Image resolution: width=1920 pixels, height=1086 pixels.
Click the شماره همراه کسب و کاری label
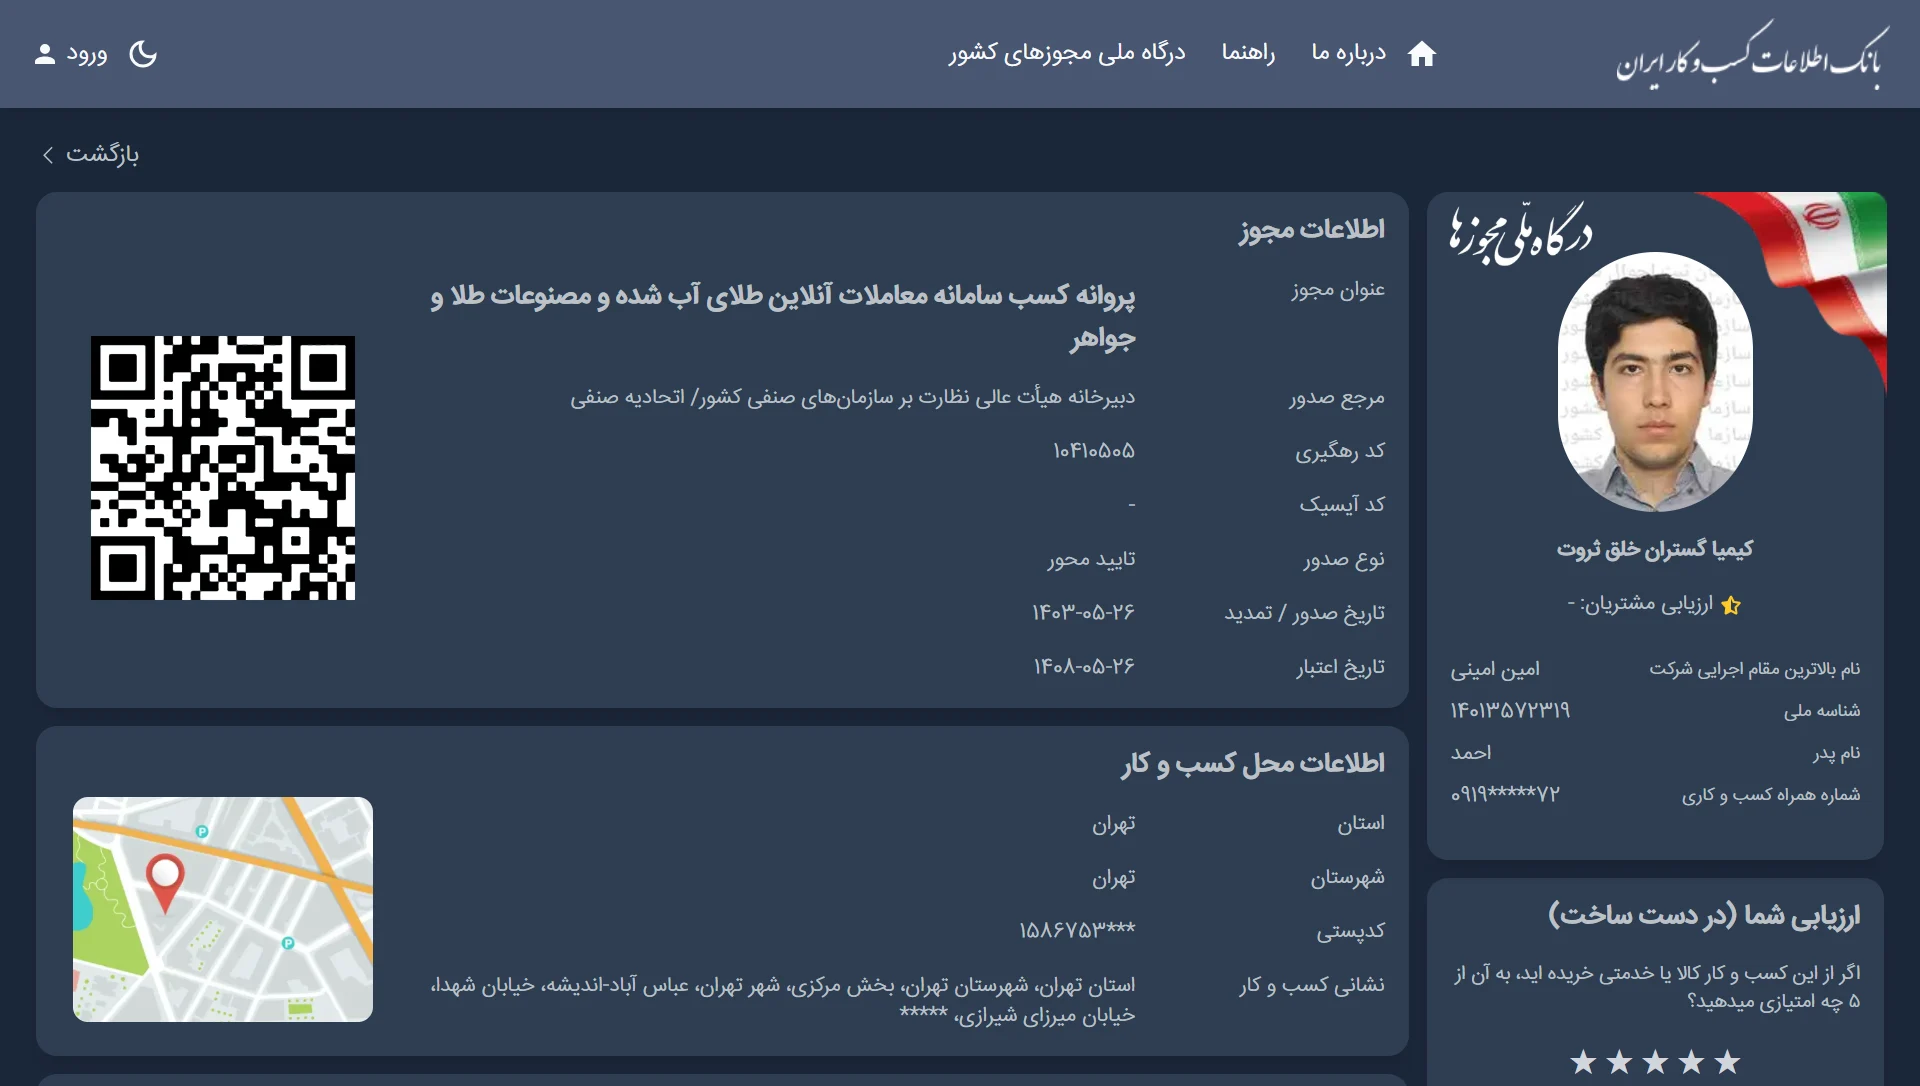(x=1770, y=795)
